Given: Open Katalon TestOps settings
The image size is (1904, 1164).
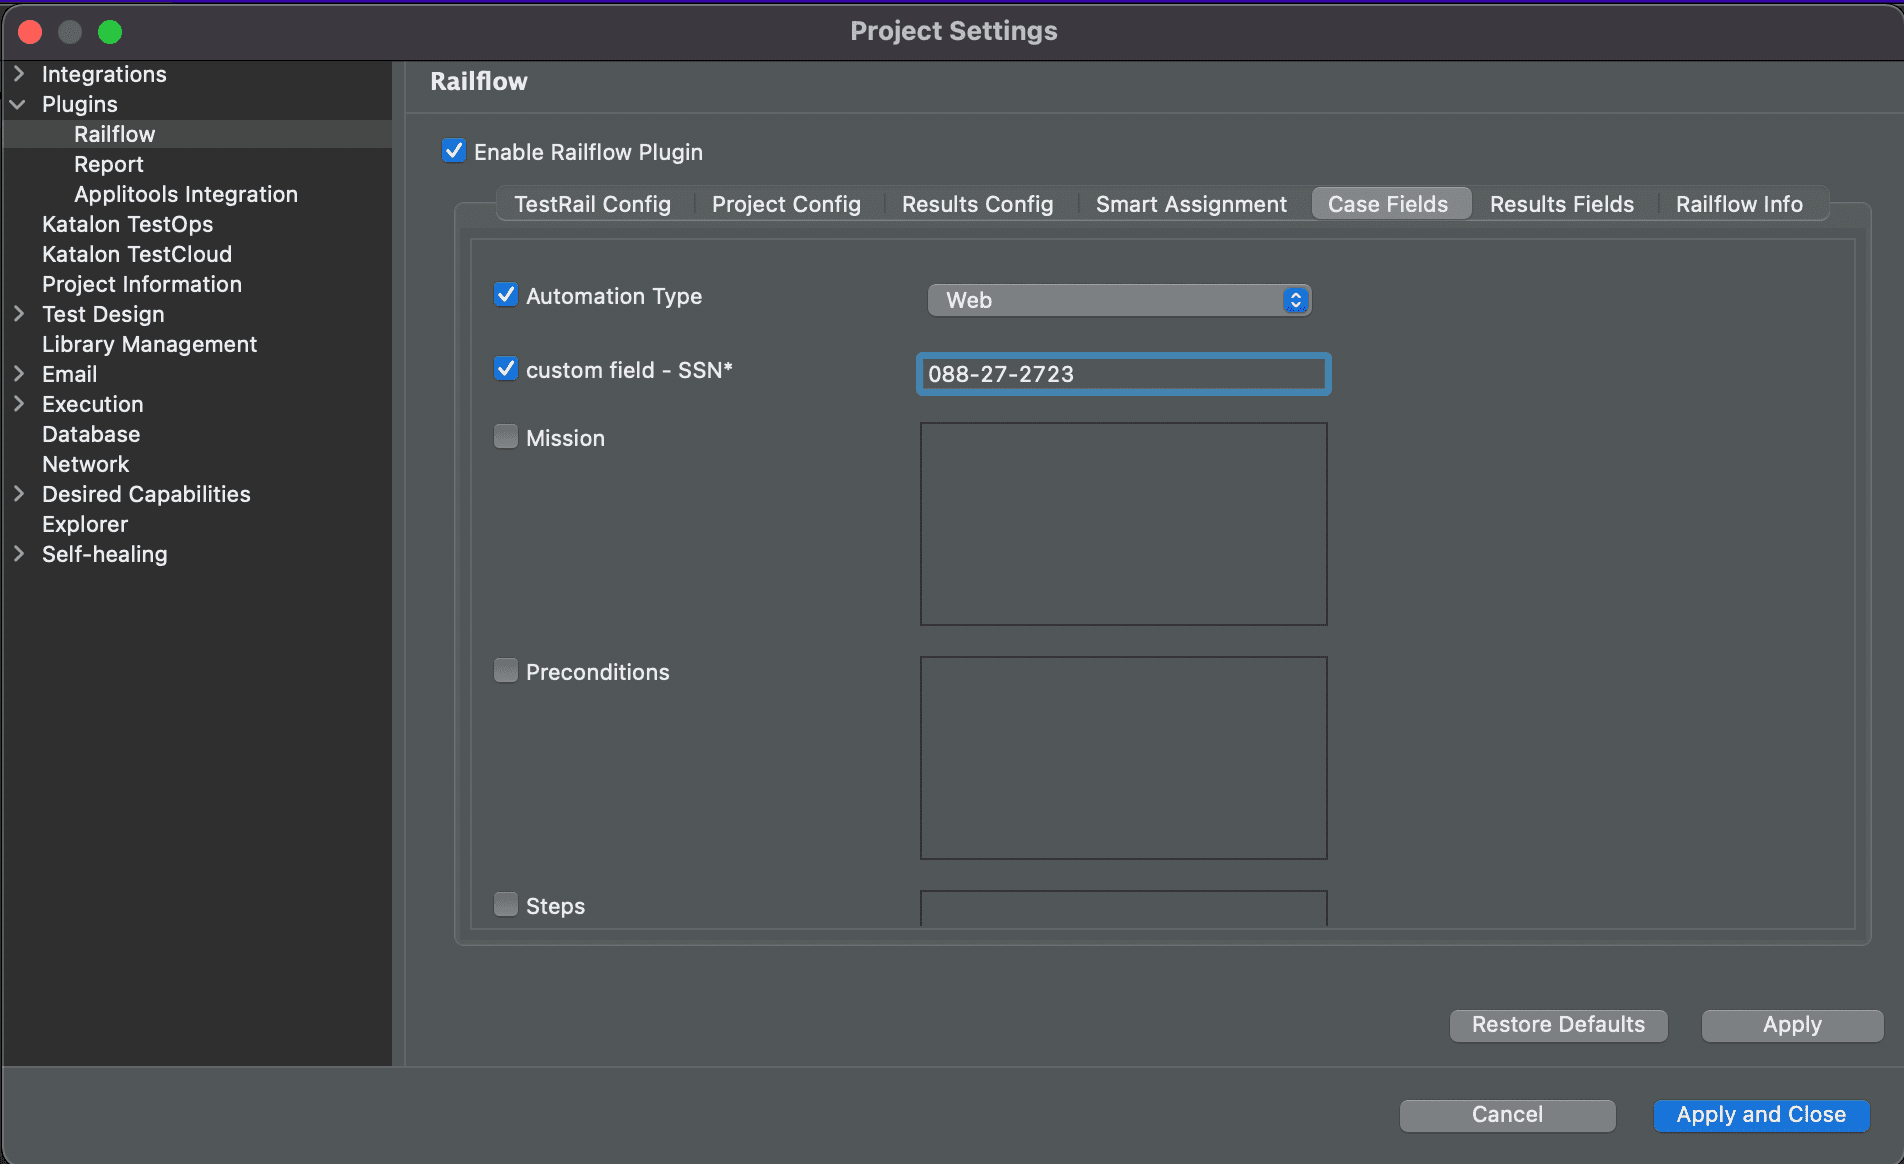Looking at the screenshot, I should click(x=127, y=224).
